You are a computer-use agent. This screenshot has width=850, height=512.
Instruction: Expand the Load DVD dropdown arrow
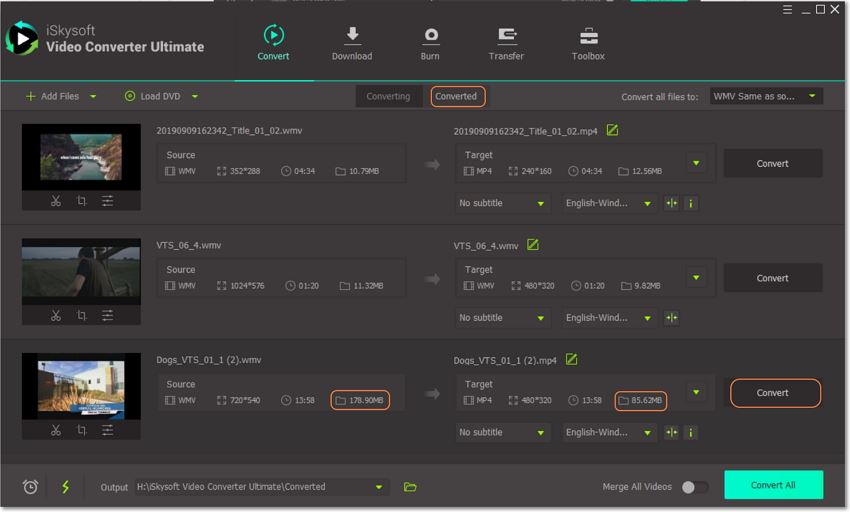tap(195, 97)
